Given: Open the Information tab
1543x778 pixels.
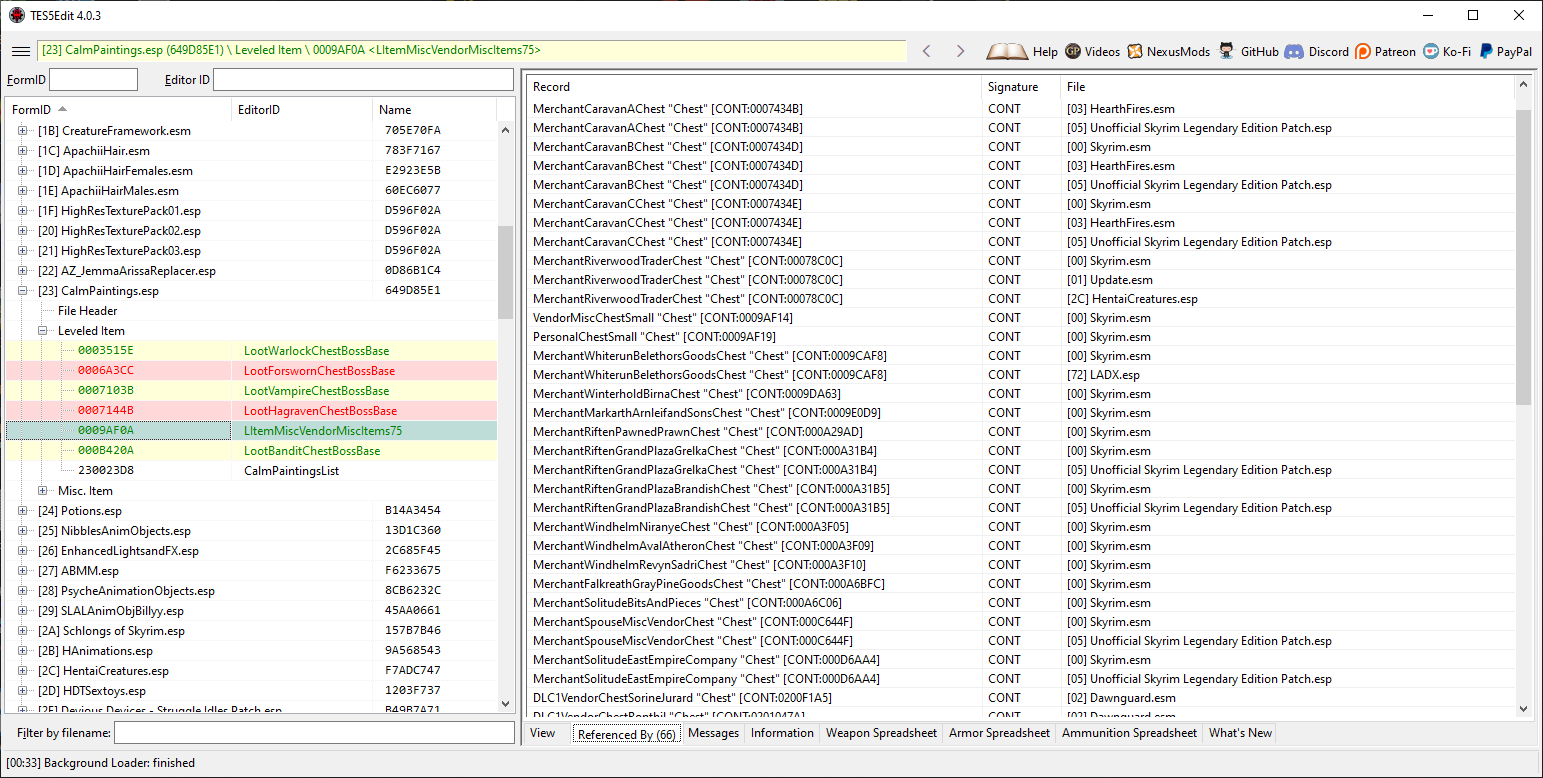Looking at the screenshot, I should click(782, 733).
